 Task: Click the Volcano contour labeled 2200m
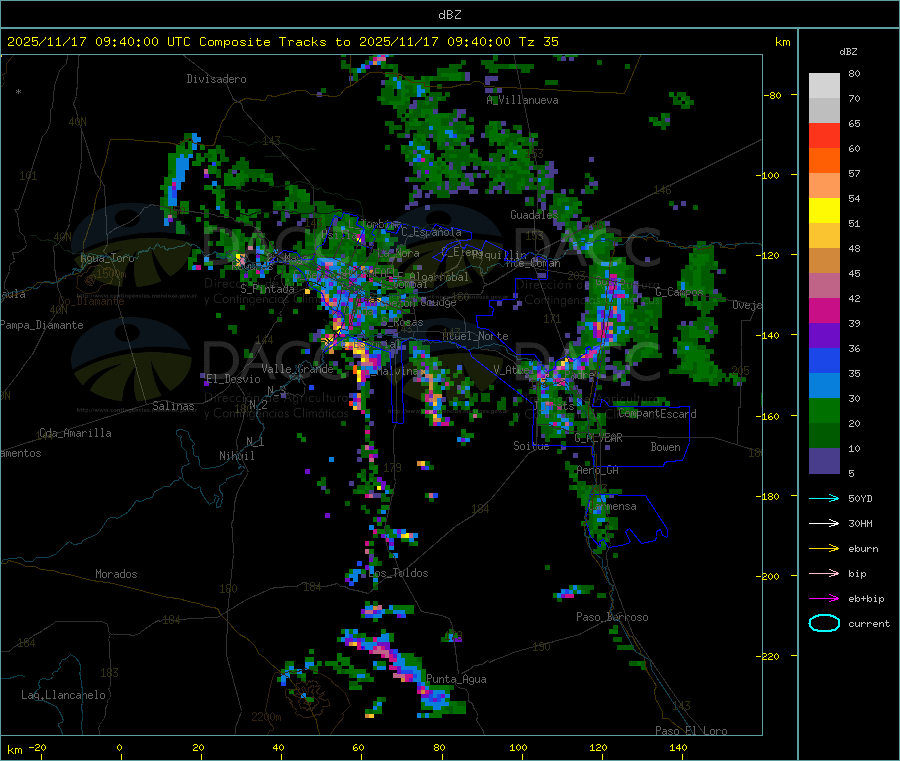pos(308,696)
